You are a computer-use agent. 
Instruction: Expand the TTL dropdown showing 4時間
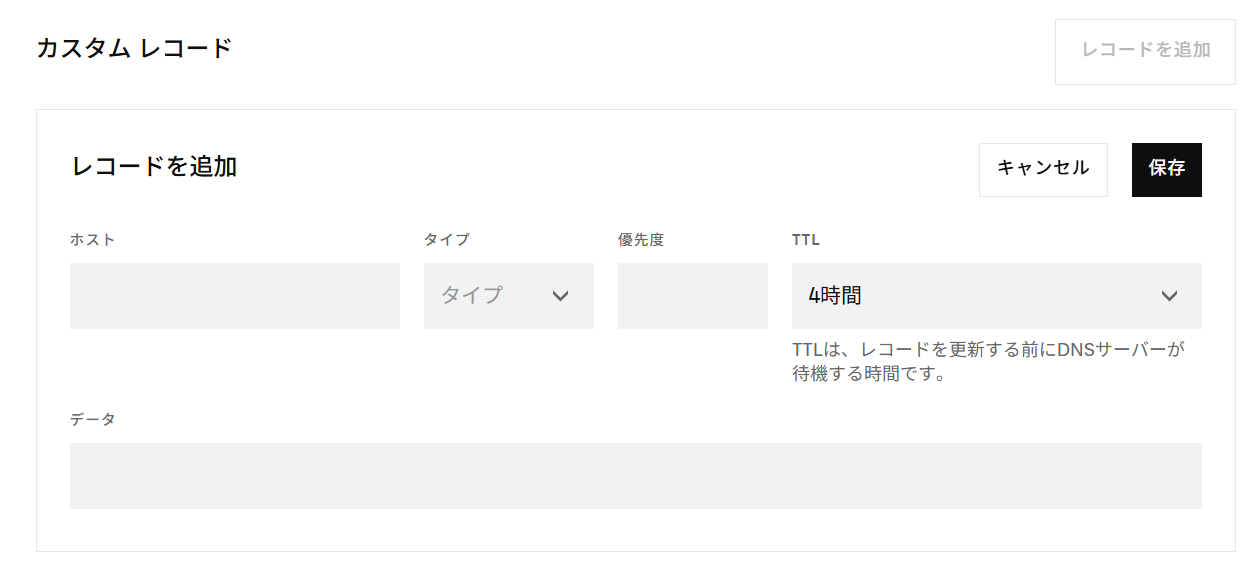pos(996,296)
